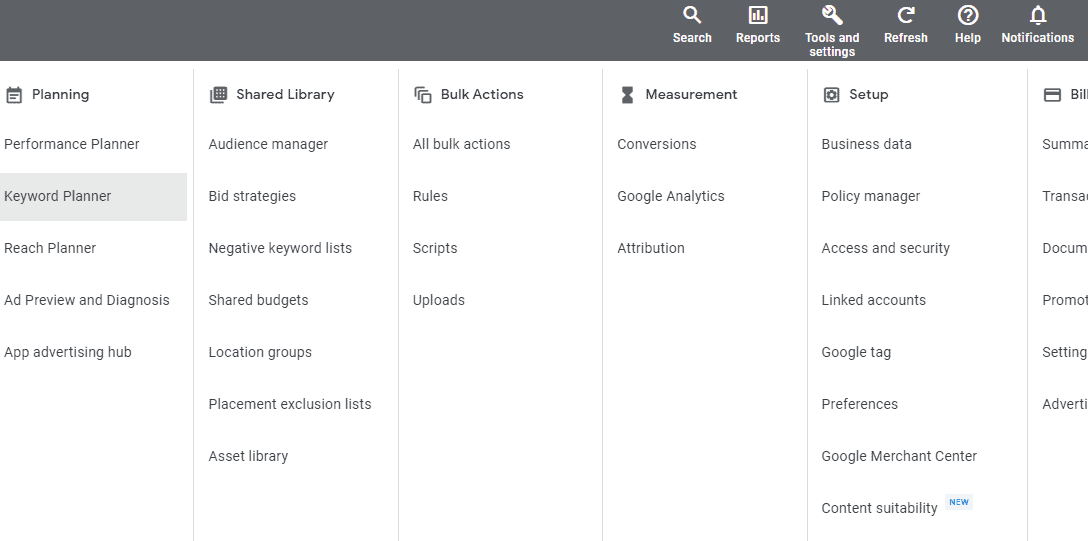Image resolution: width=1088 pixels, height=541 pixels.
Task: Open the Notifications bell icon
Action: [x=1037, y=15]
